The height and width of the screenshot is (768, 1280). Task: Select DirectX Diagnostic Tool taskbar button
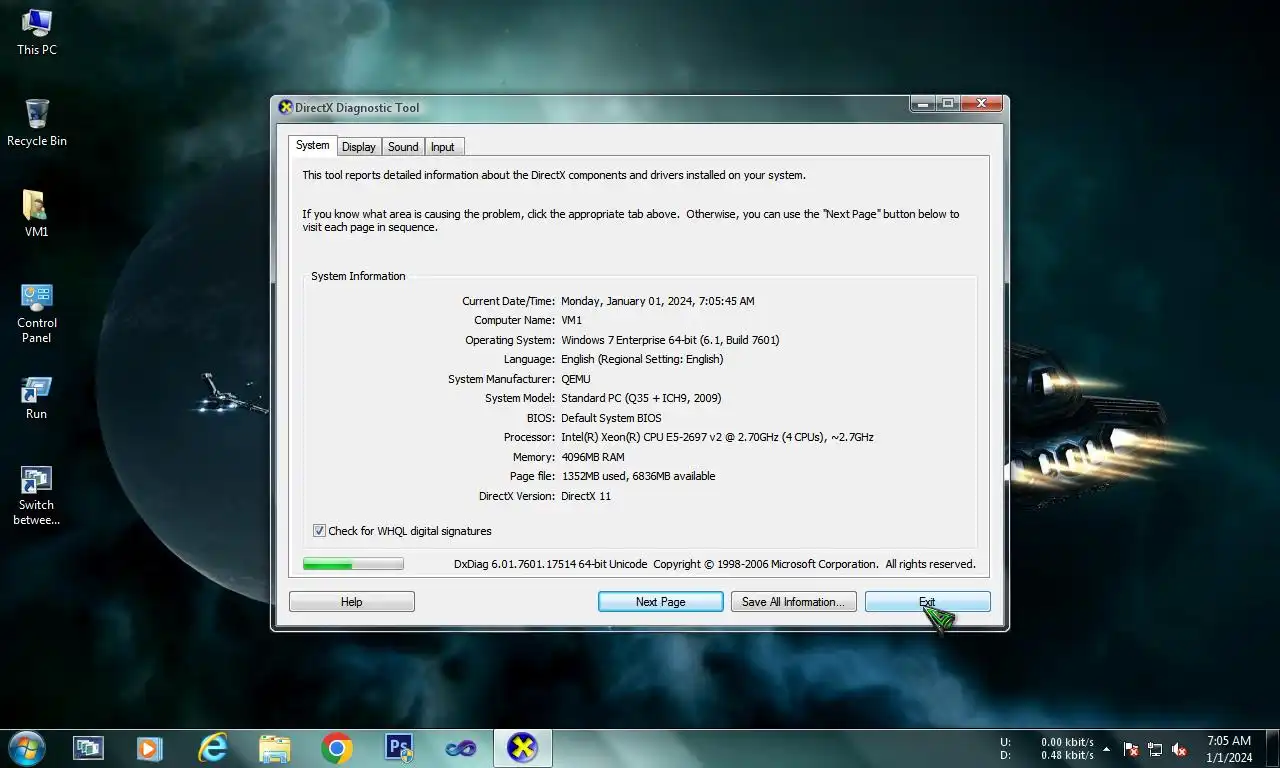coord(522,748)
